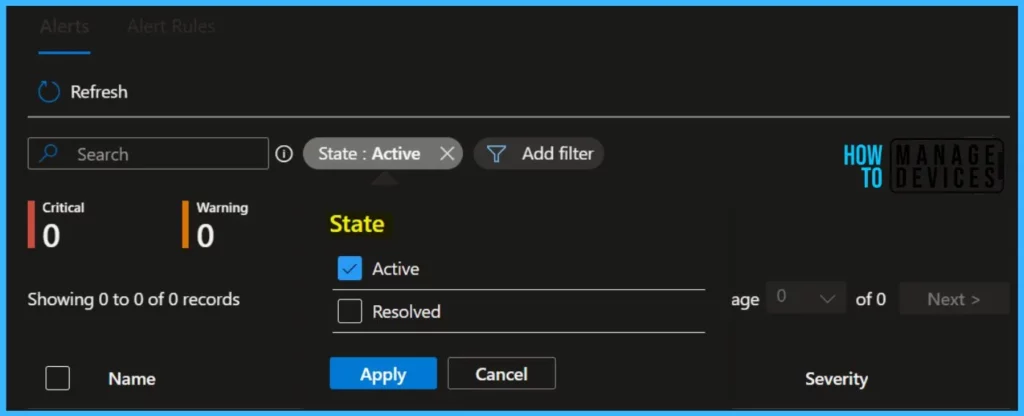
Task: Go to the Next page
Action: 954,299
